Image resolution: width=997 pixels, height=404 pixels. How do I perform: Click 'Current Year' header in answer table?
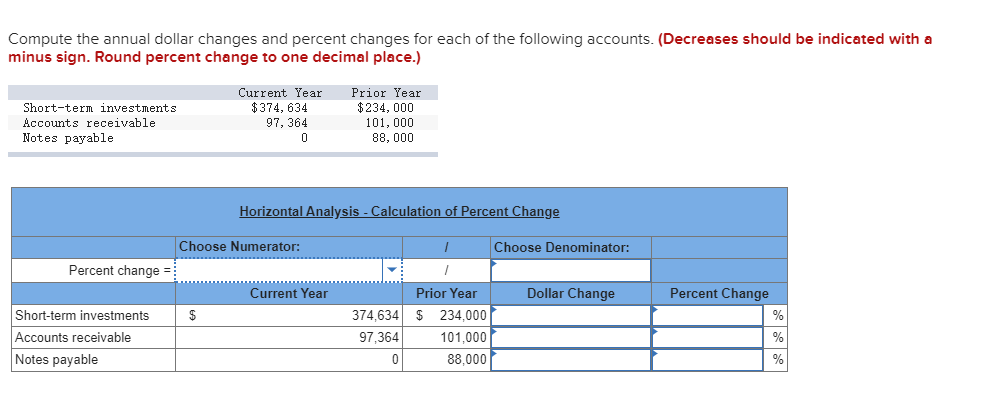(x=289, y=293)
